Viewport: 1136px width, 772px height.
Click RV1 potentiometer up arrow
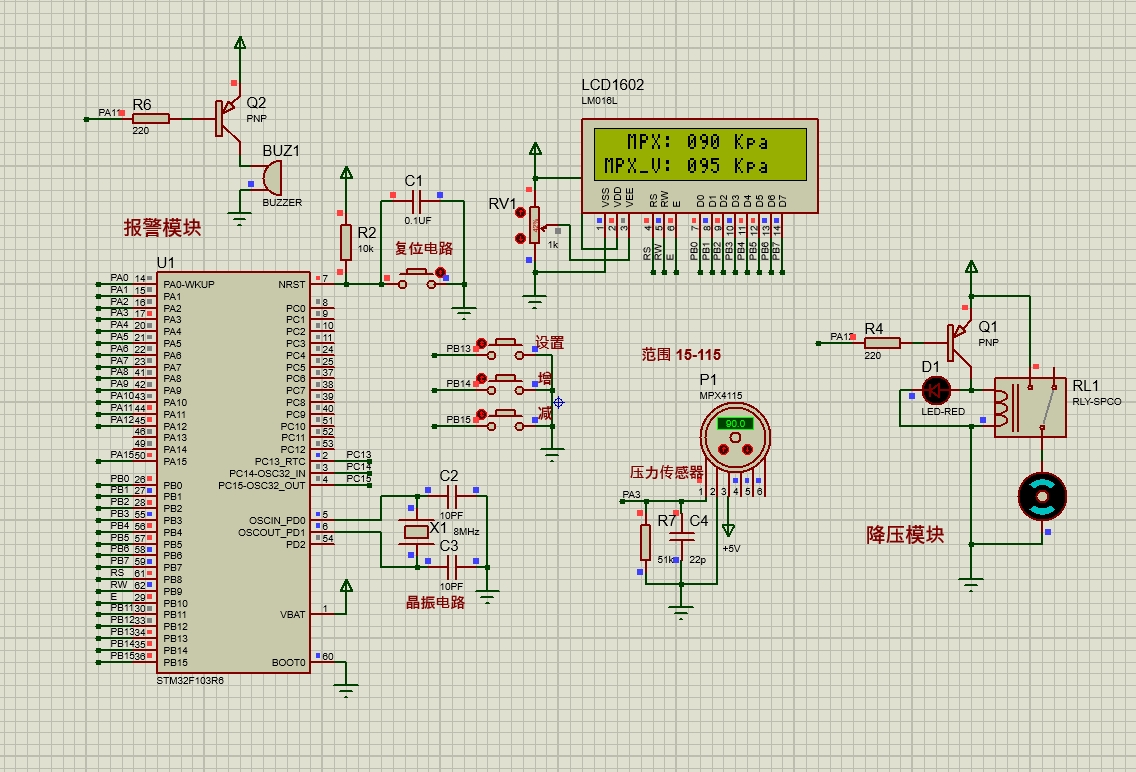coord(519,212)
